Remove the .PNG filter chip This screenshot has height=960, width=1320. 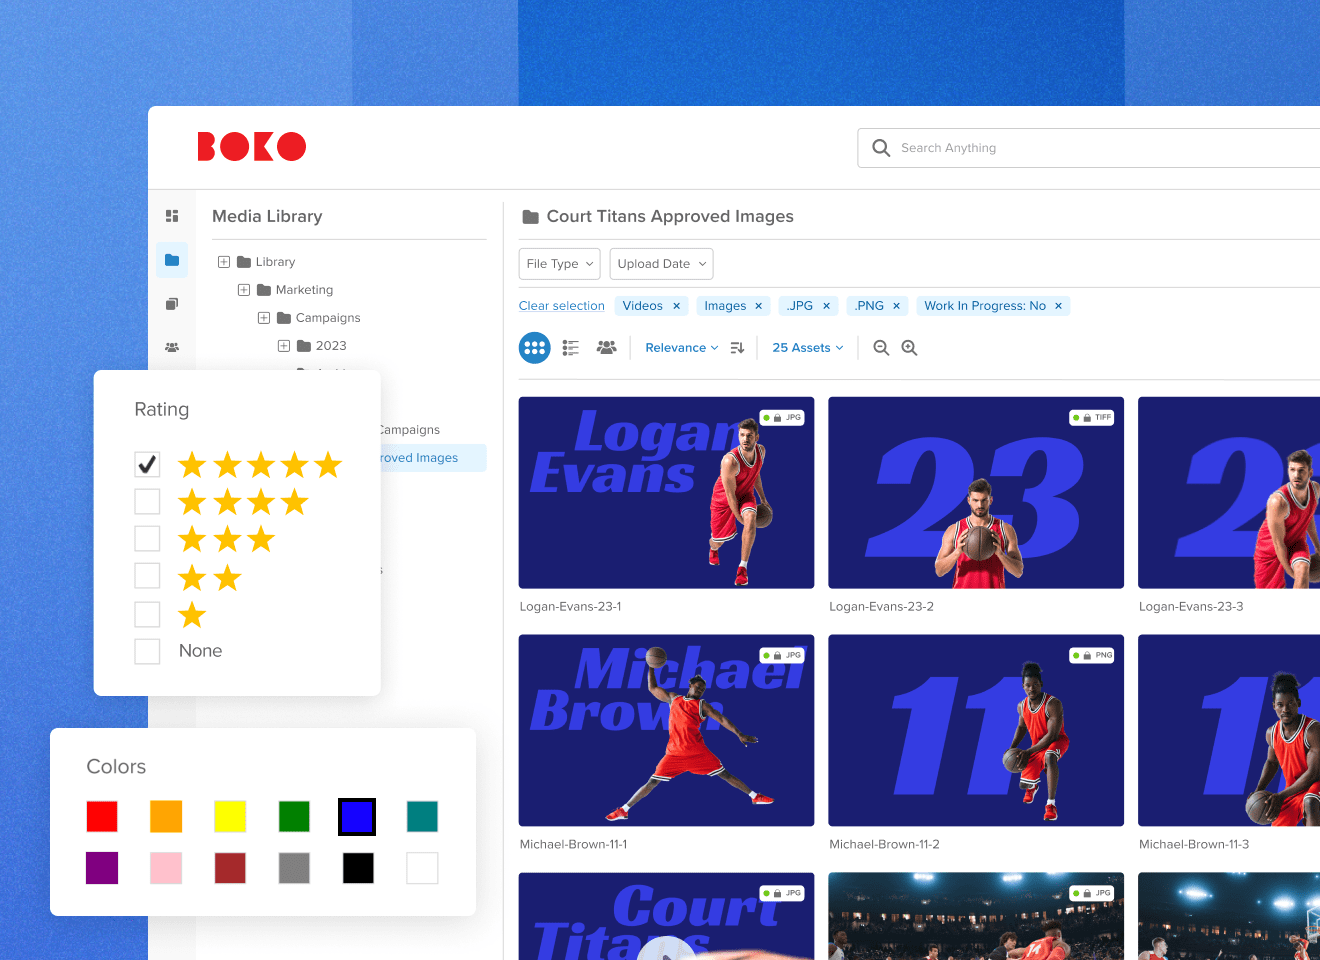click(x=896, y=306)
